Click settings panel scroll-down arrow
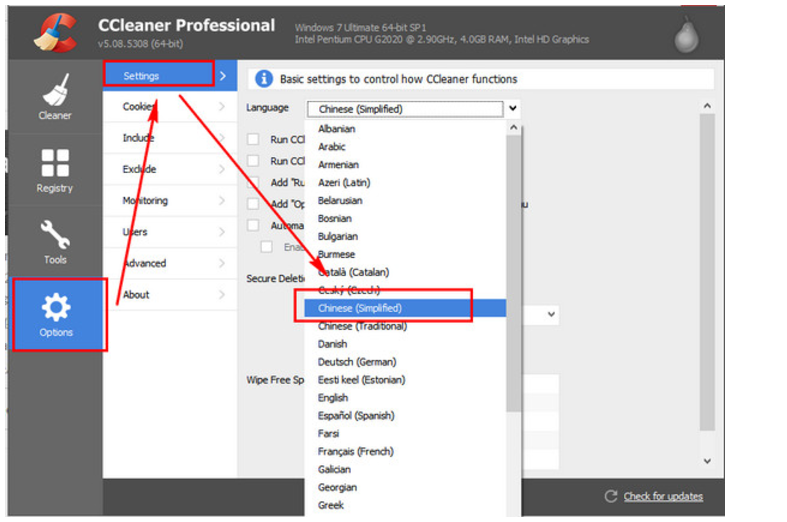 coord(707,461)
